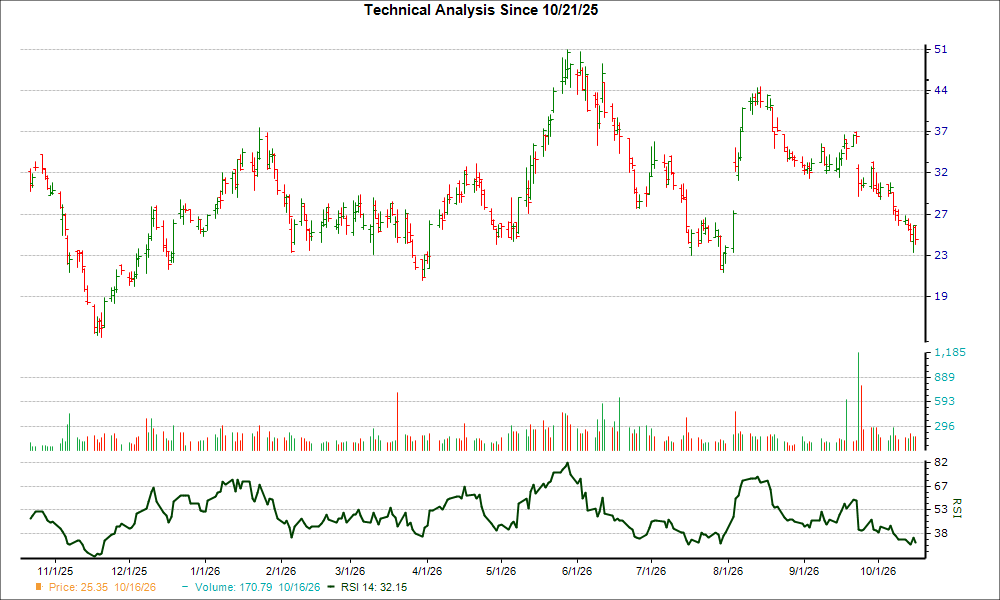The height and width of the screenshot is (600, 1000).
Task: Click the RSI axis label 82
Action: [x=941, y=462]
